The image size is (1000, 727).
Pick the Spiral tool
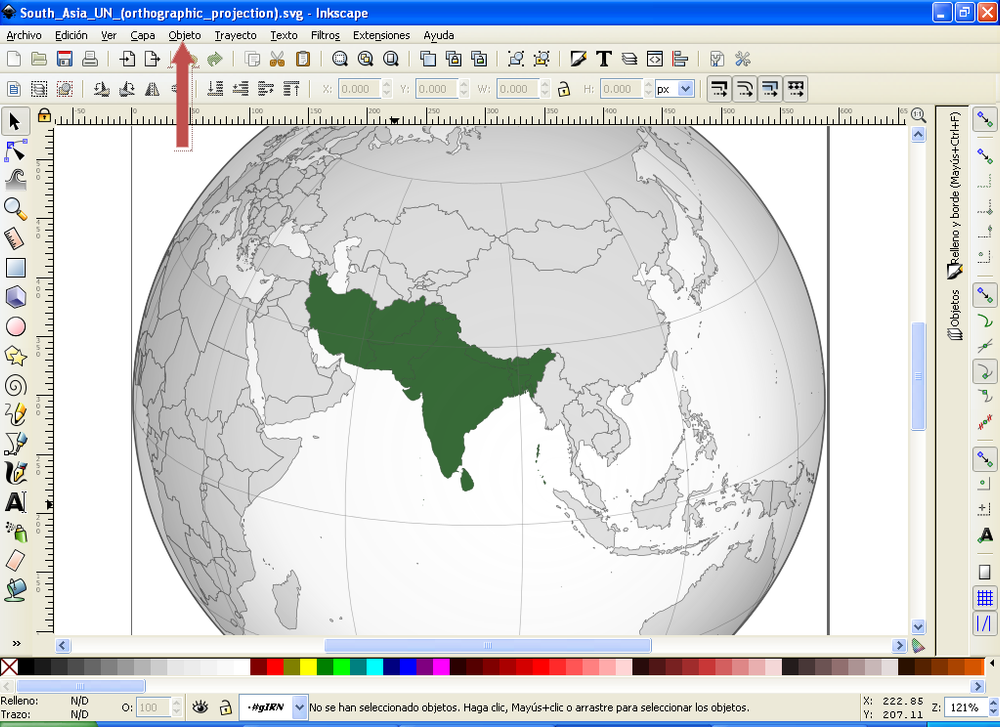[x=16, y=385]
